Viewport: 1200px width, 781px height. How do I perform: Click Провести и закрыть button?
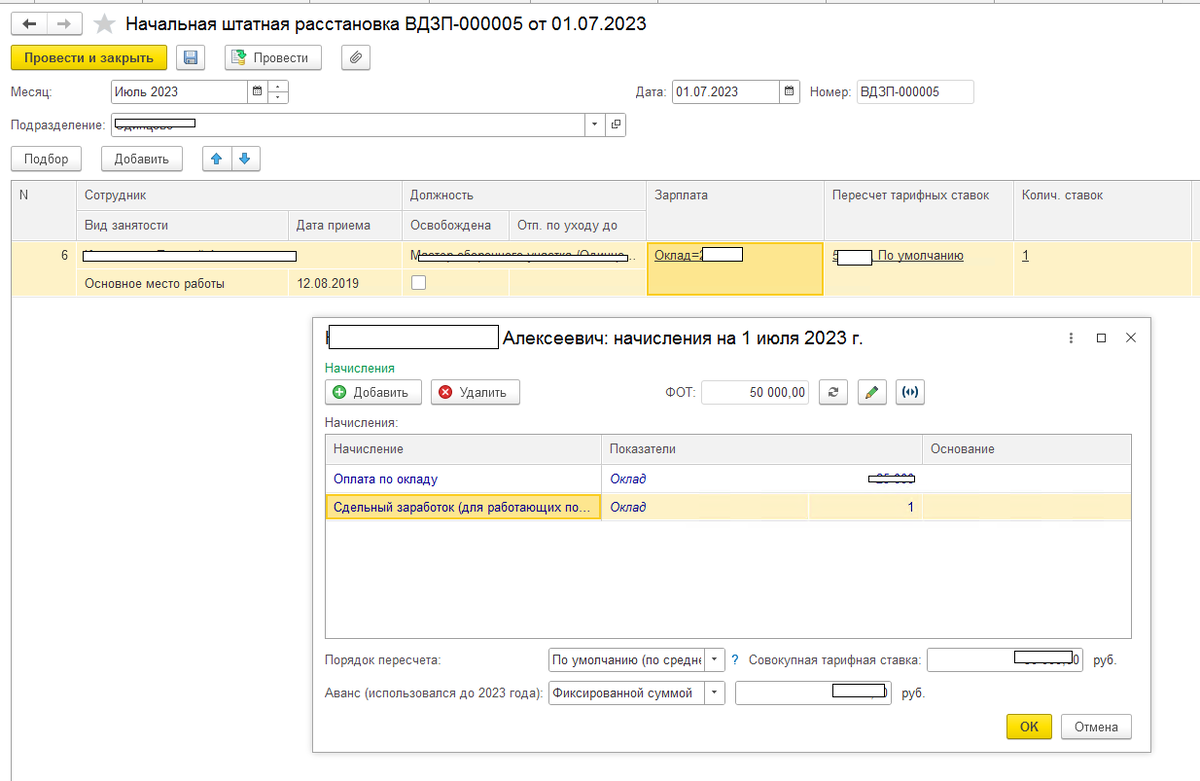[x=89, y=58]
